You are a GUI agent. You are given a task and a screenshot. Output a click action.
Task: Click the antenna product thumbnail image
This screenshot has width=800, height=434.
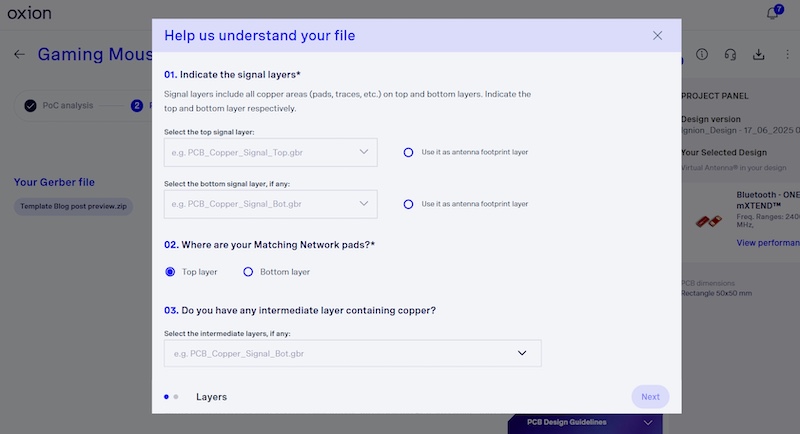(709, 221)
